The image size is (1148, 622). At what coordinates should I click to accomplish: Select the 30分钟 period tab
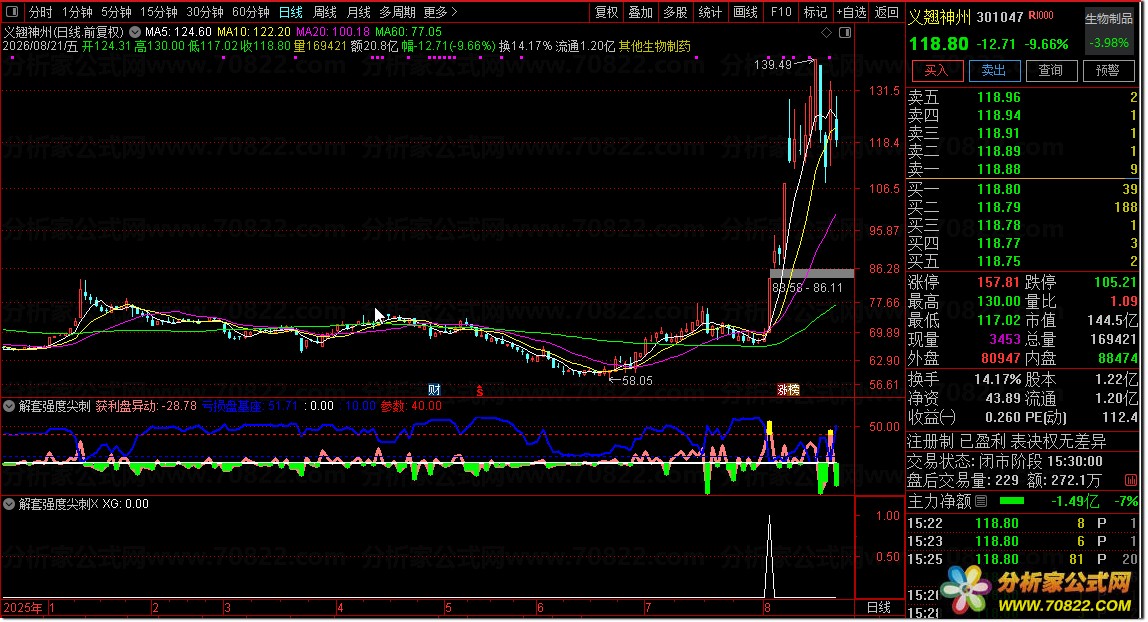click(x=204, y=12)
